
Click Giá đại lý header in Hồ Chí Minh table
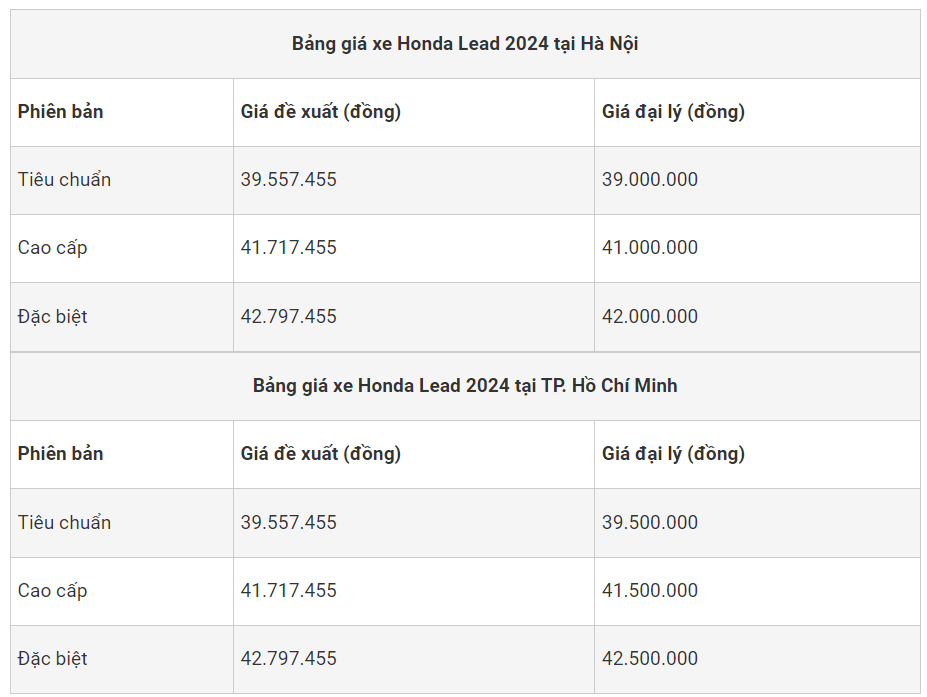(673, 454)
